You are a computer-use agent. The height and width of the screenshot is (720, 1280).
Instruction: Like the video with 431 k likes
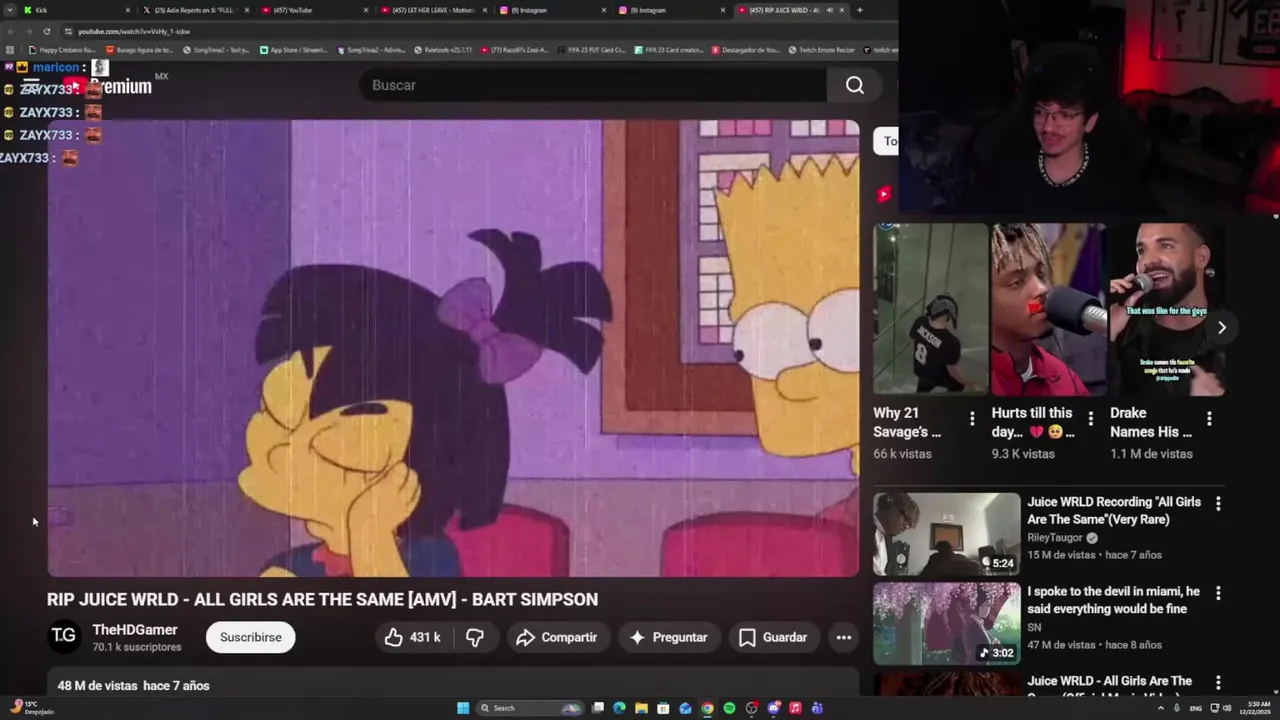point(412,637)
